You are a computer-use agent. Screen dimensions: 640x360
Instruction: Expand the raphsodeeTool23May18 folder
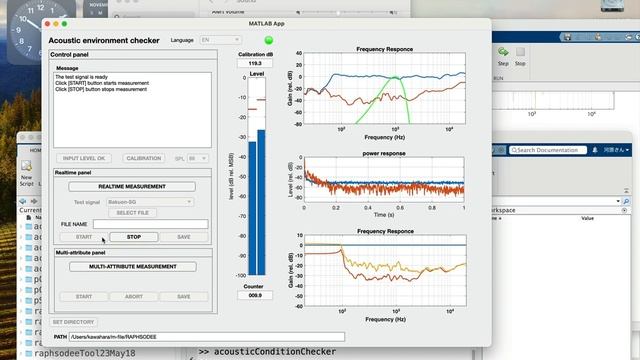tap(21, 353)
